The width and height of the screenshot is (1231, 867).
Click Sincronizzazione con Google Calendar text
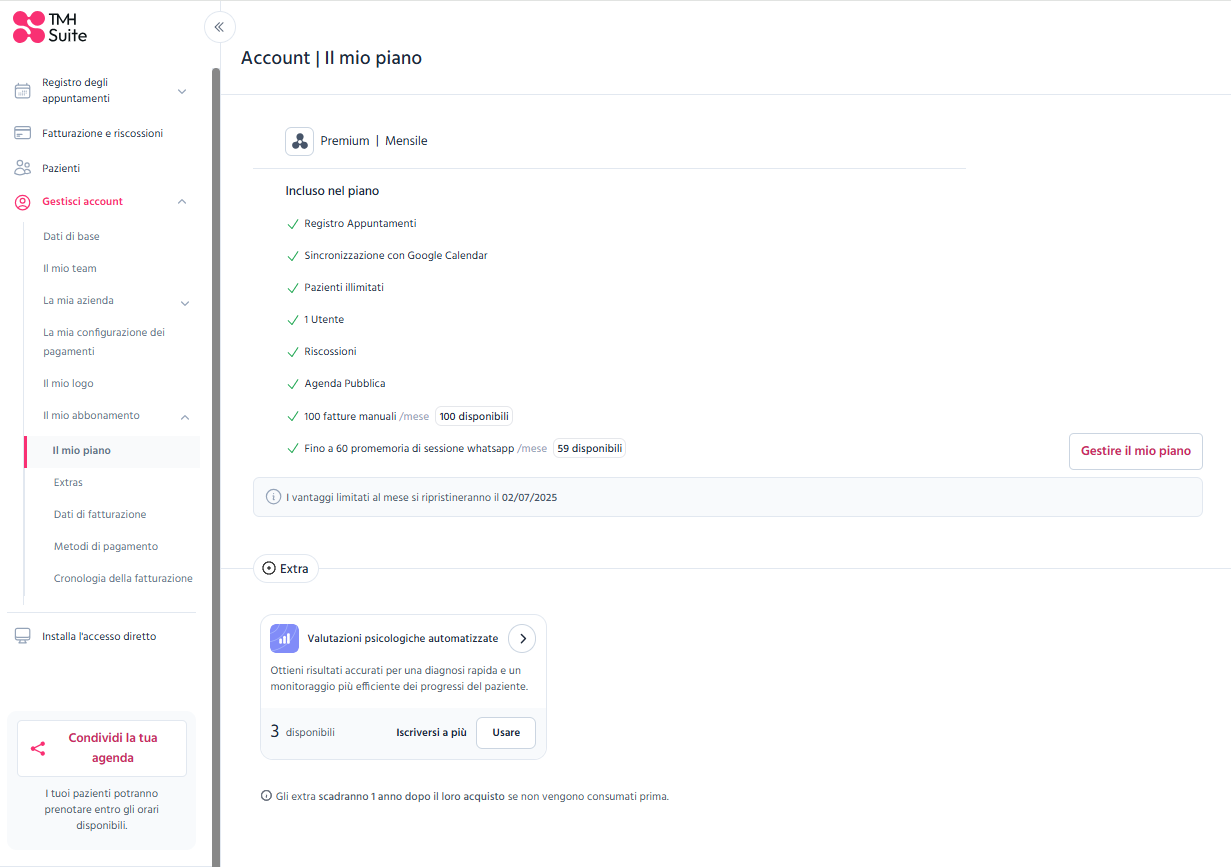click(396, 256)
